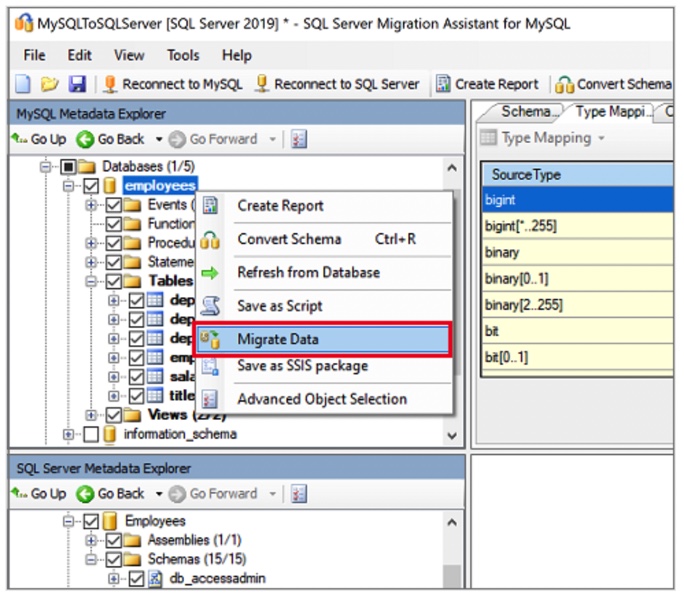Select Convert Schema in the context menu
684x599 pixels.
(x=324, y=239)
